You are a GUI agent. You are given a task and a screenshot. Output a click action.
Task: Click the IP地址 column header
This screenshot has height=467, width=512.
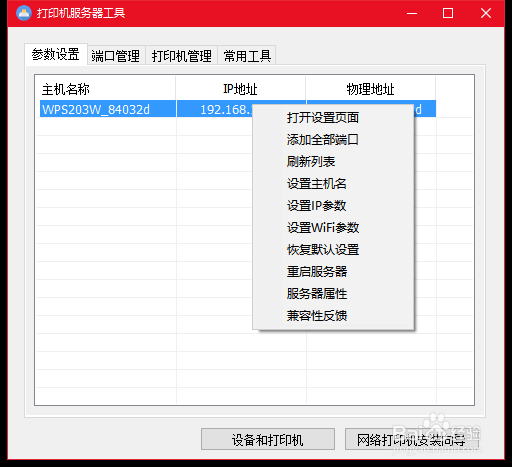click(240, 89)
